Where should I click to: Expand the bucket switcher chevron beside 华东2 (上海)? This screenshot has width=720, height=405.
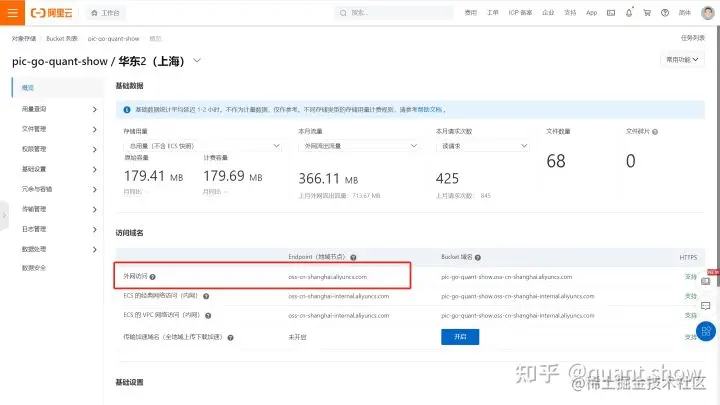(197, 61)
